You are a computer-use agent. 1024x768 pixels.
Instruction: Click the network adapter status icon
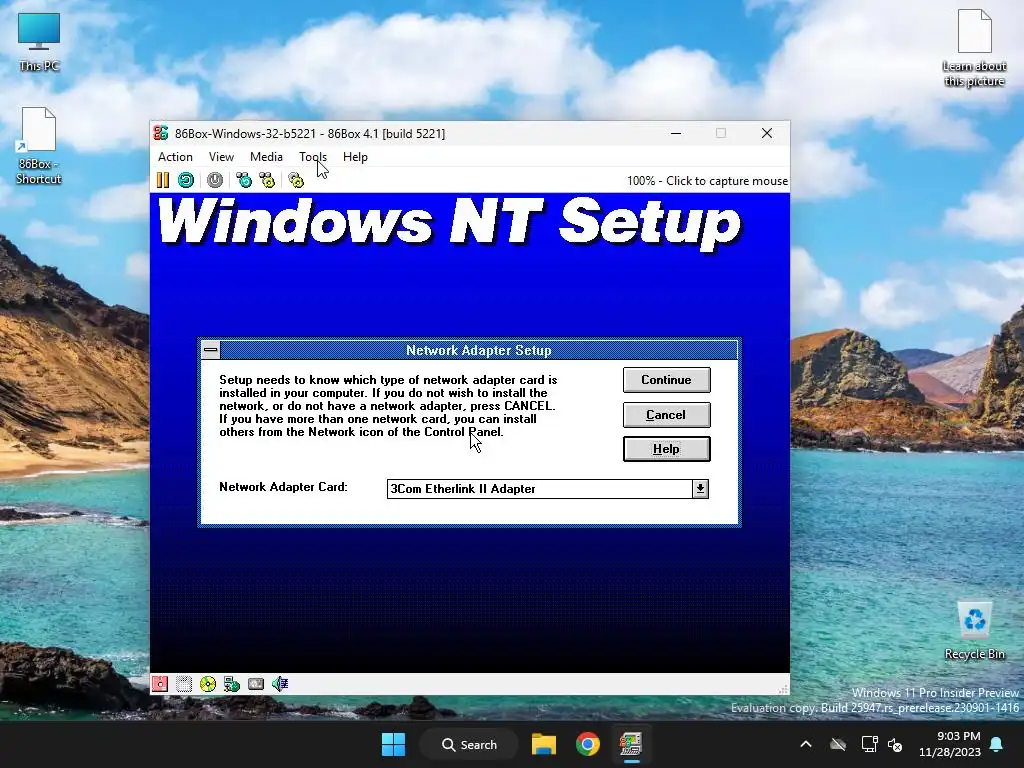[x=232, y=684]
